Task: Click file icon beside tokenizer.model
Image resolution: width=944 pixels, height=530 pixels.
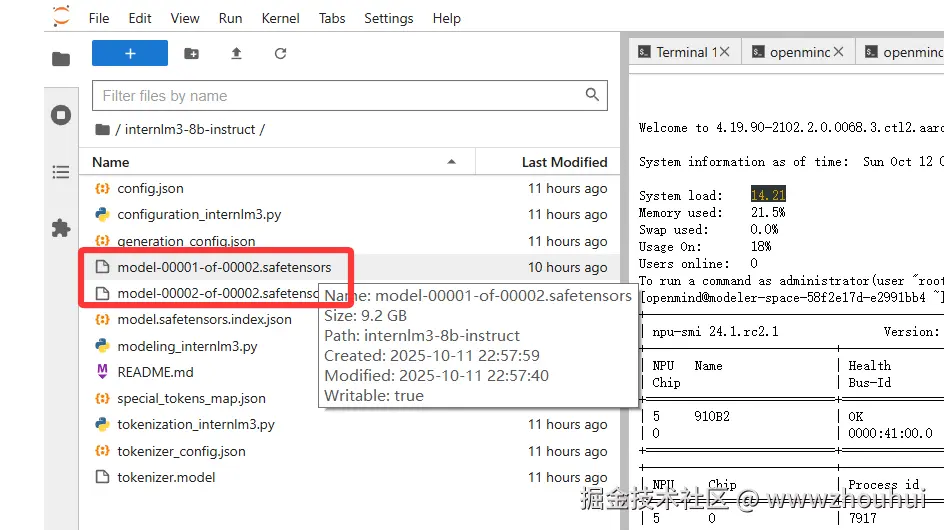Action: coord(102,477)
